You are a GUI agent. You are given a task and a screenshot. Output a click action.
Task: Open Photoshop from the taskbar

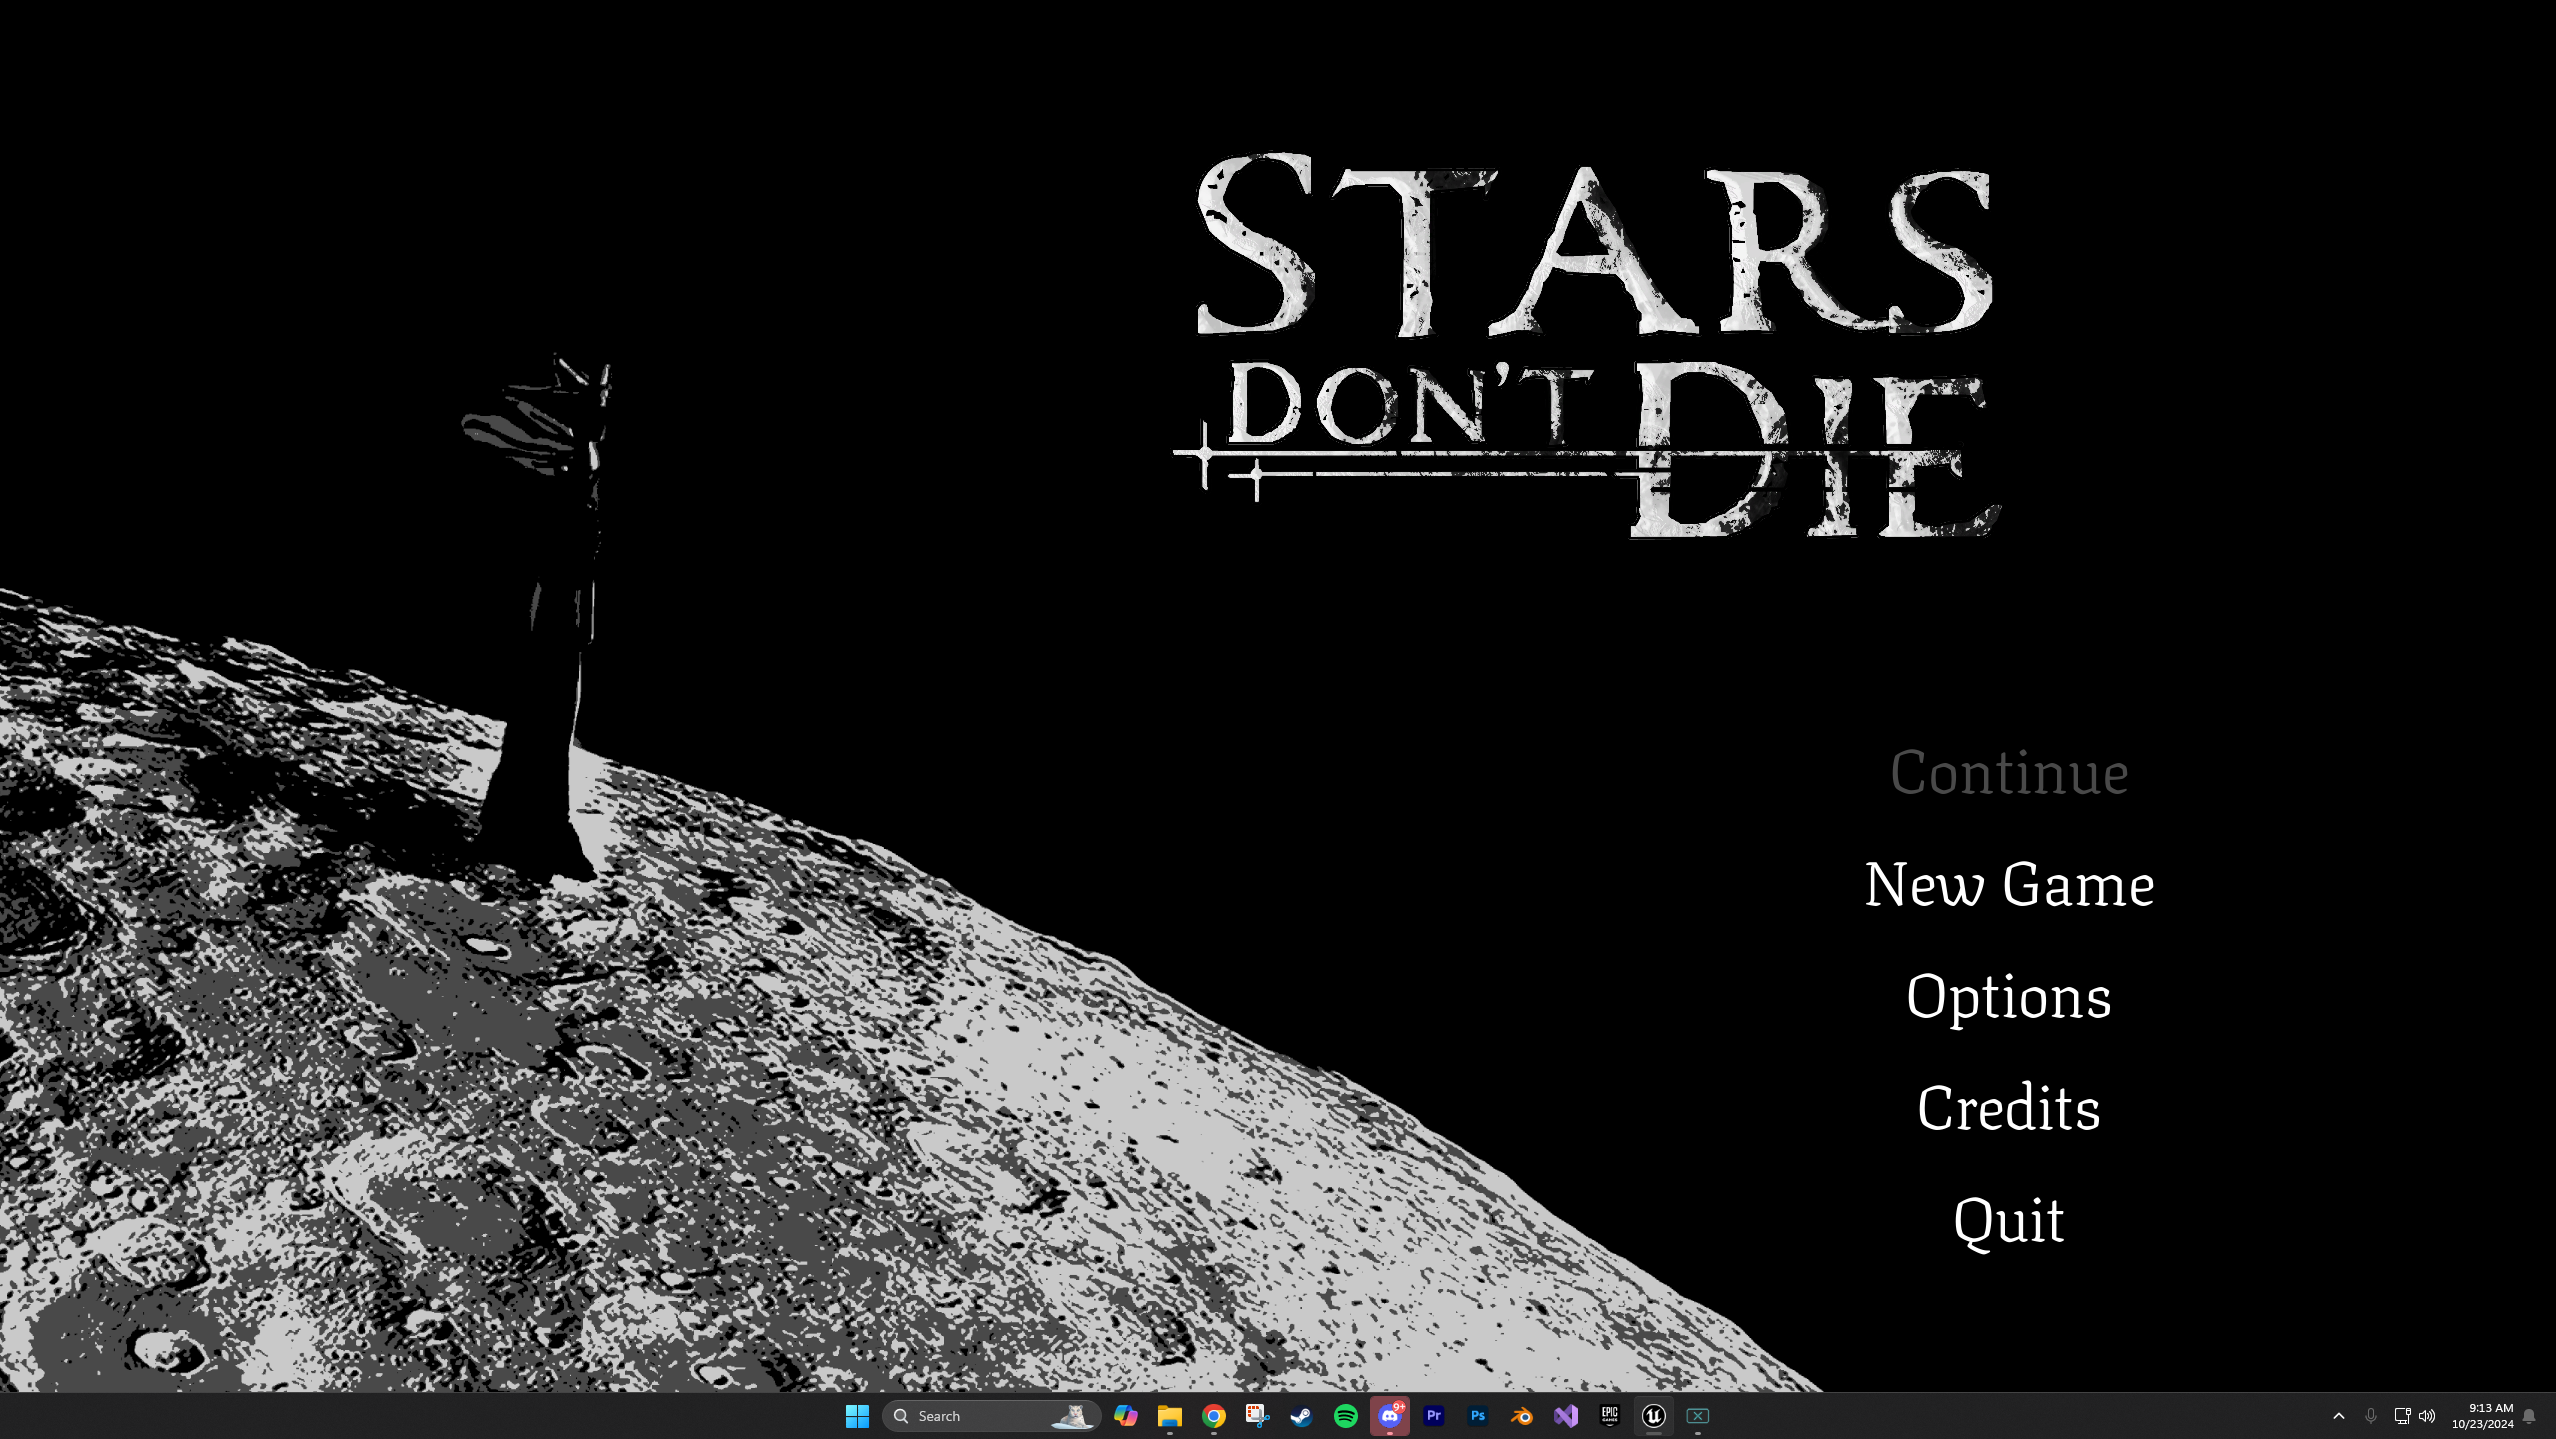[x=1477, y=1416]
